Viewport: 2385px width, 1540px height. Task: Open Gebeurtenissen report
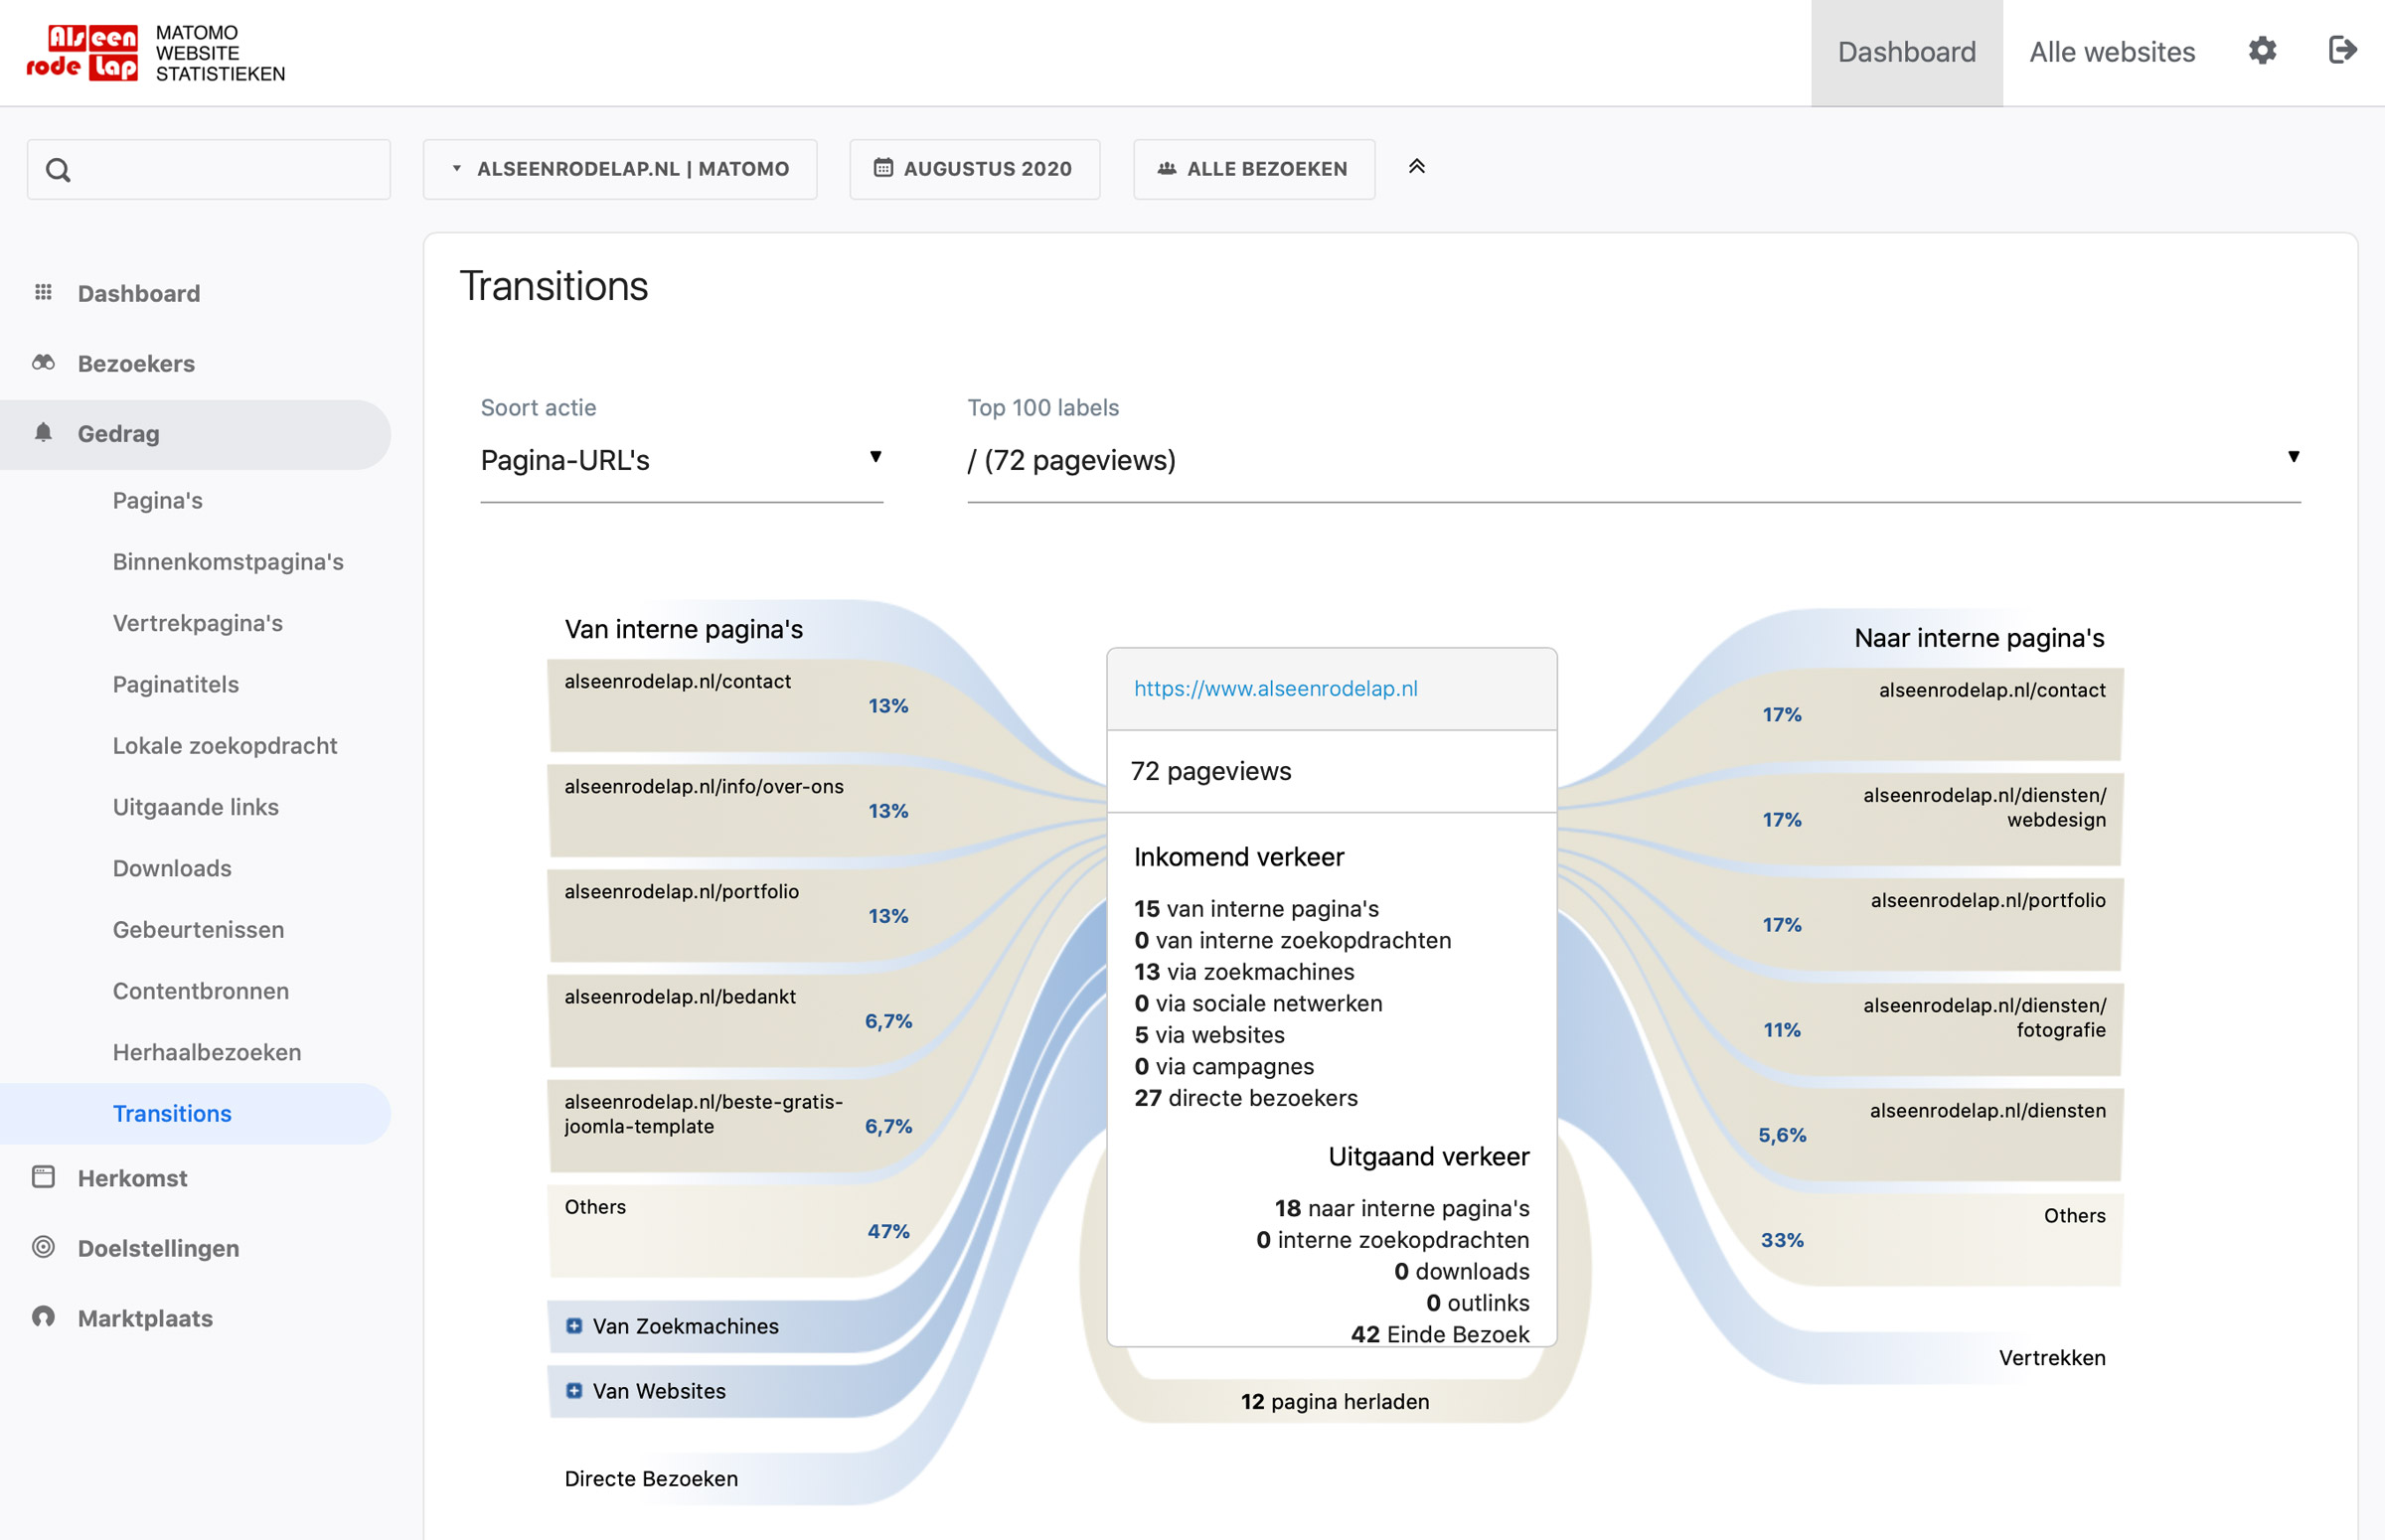click(x=198, y=930)
